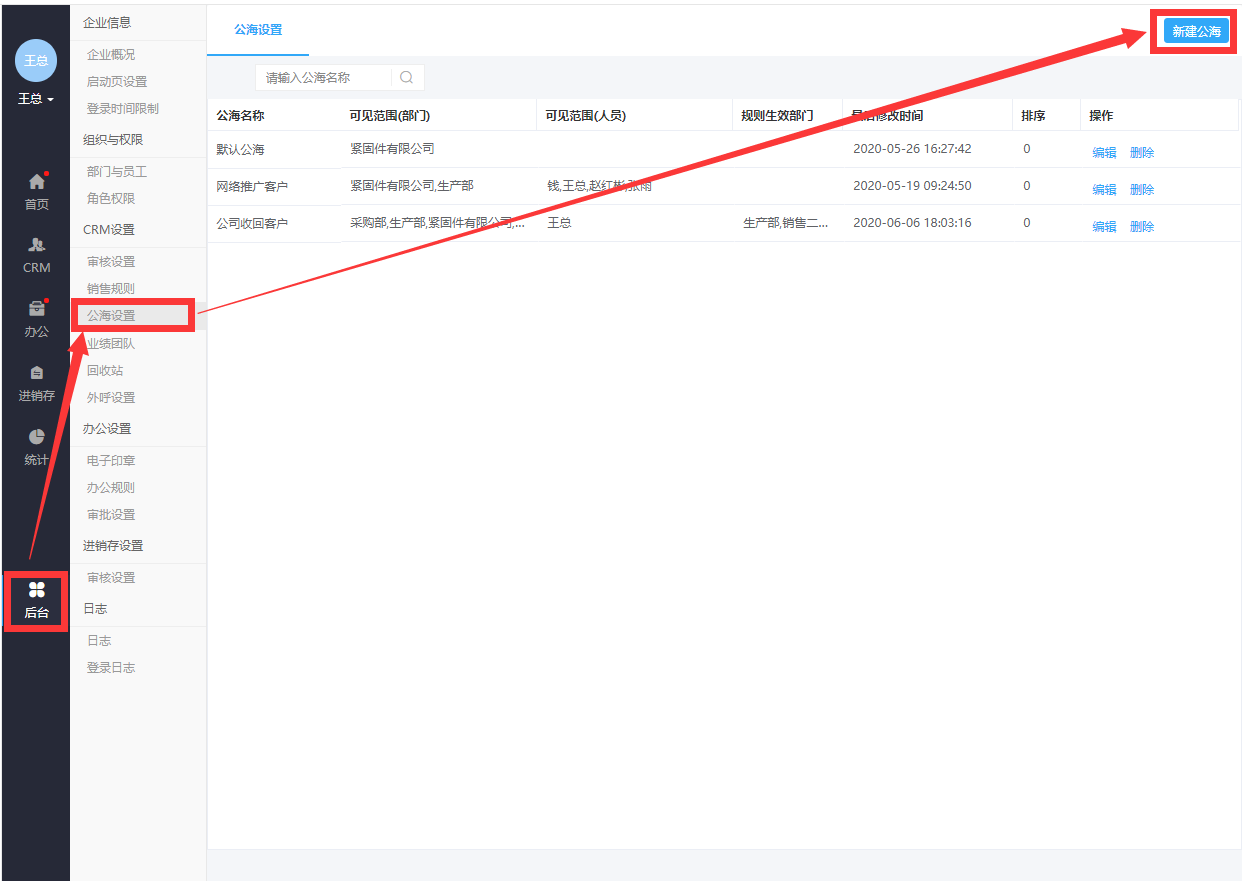Select the 公海设置 tab
The height and width of the screenshot is (881, 1242).
(258, 30)
